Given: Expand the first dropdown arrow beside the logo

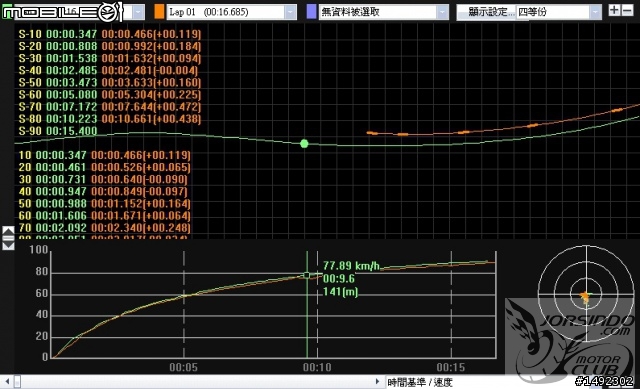Looking at the screenshot, I should pos(138,12).
